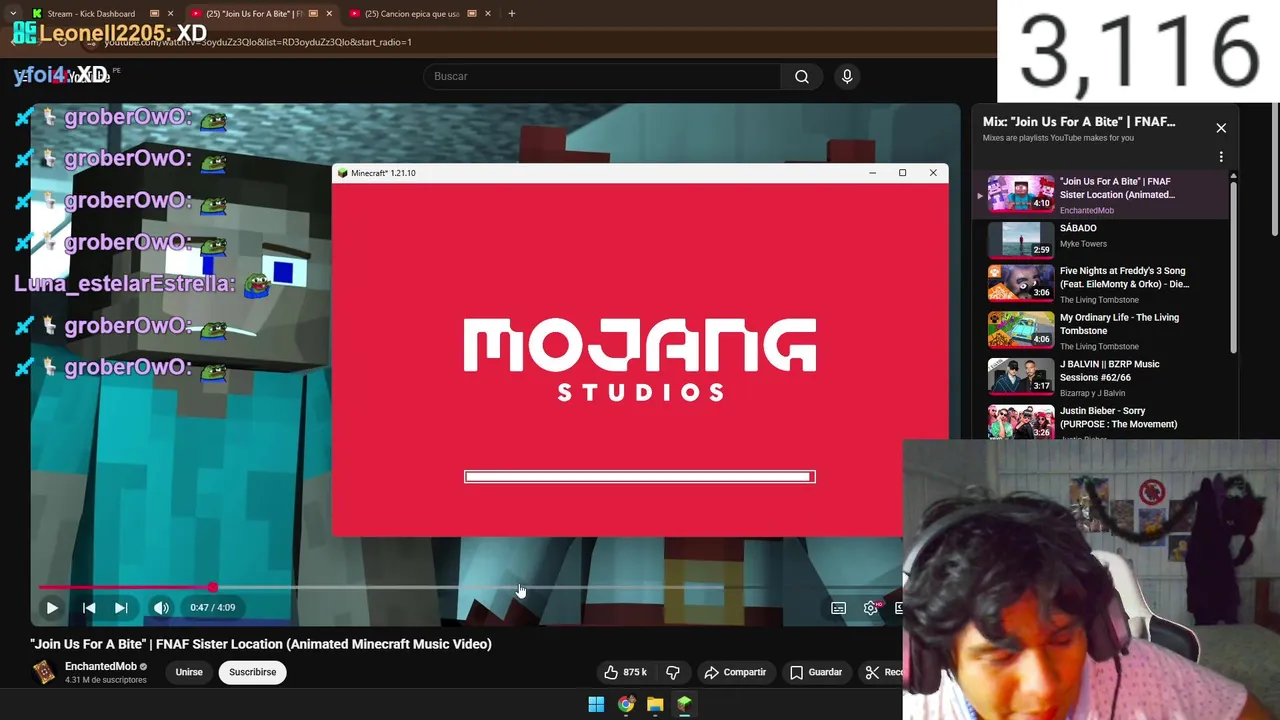
Task: Open the EnchantedMob channel avatar
Action: click(x=44, y=672)
